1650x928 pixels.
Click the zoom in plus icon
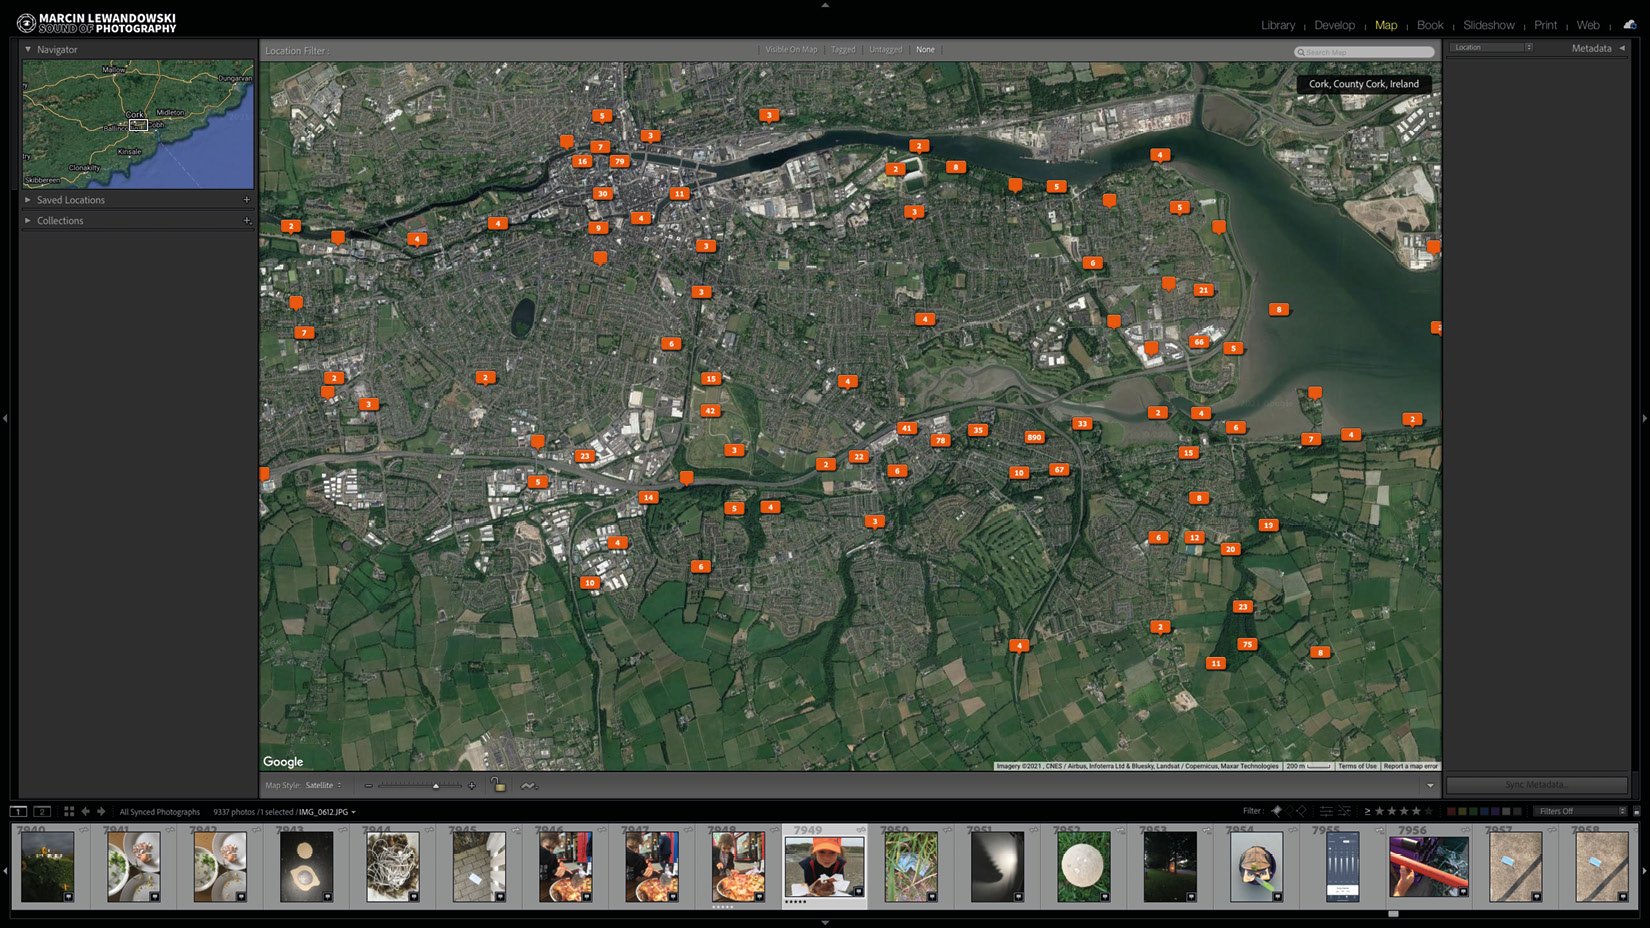[472, 785]
